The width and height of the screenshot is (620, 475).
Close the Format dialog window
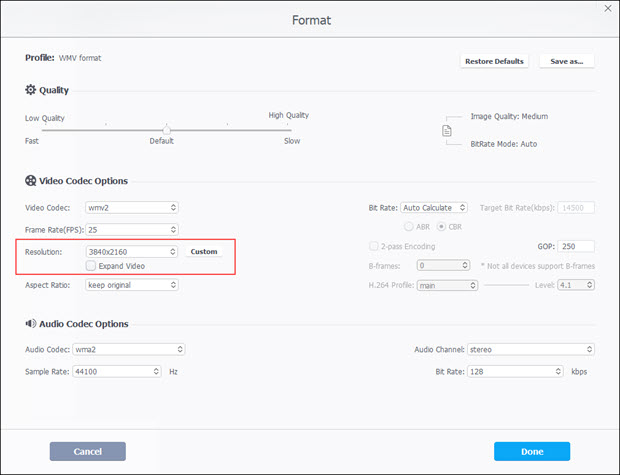(x=605, y=8)
